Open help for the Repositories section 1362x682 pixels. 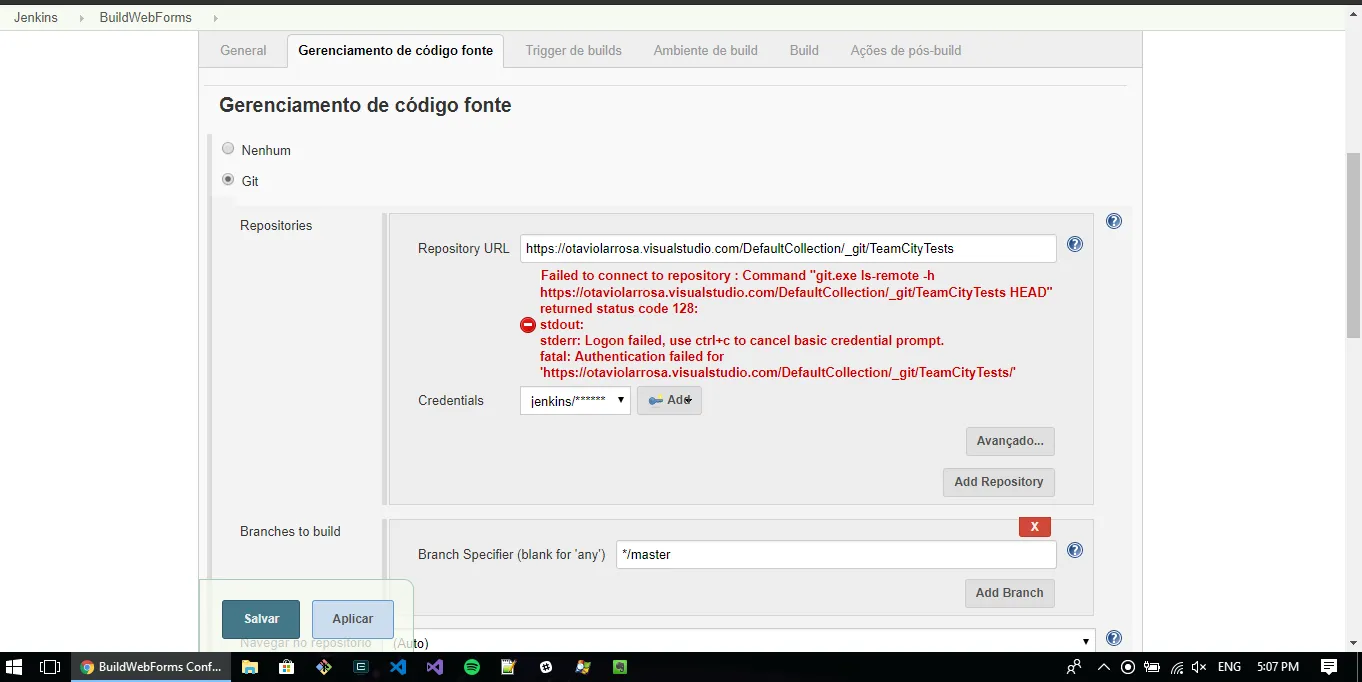1114,222
